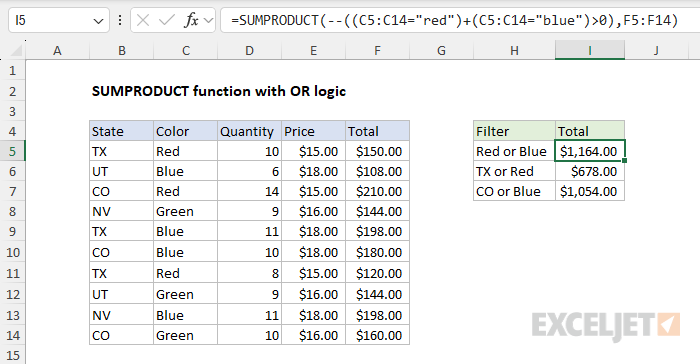Viewport: 700px width, 364px height.
Task: Select column J header
Action: click(656, 50)
